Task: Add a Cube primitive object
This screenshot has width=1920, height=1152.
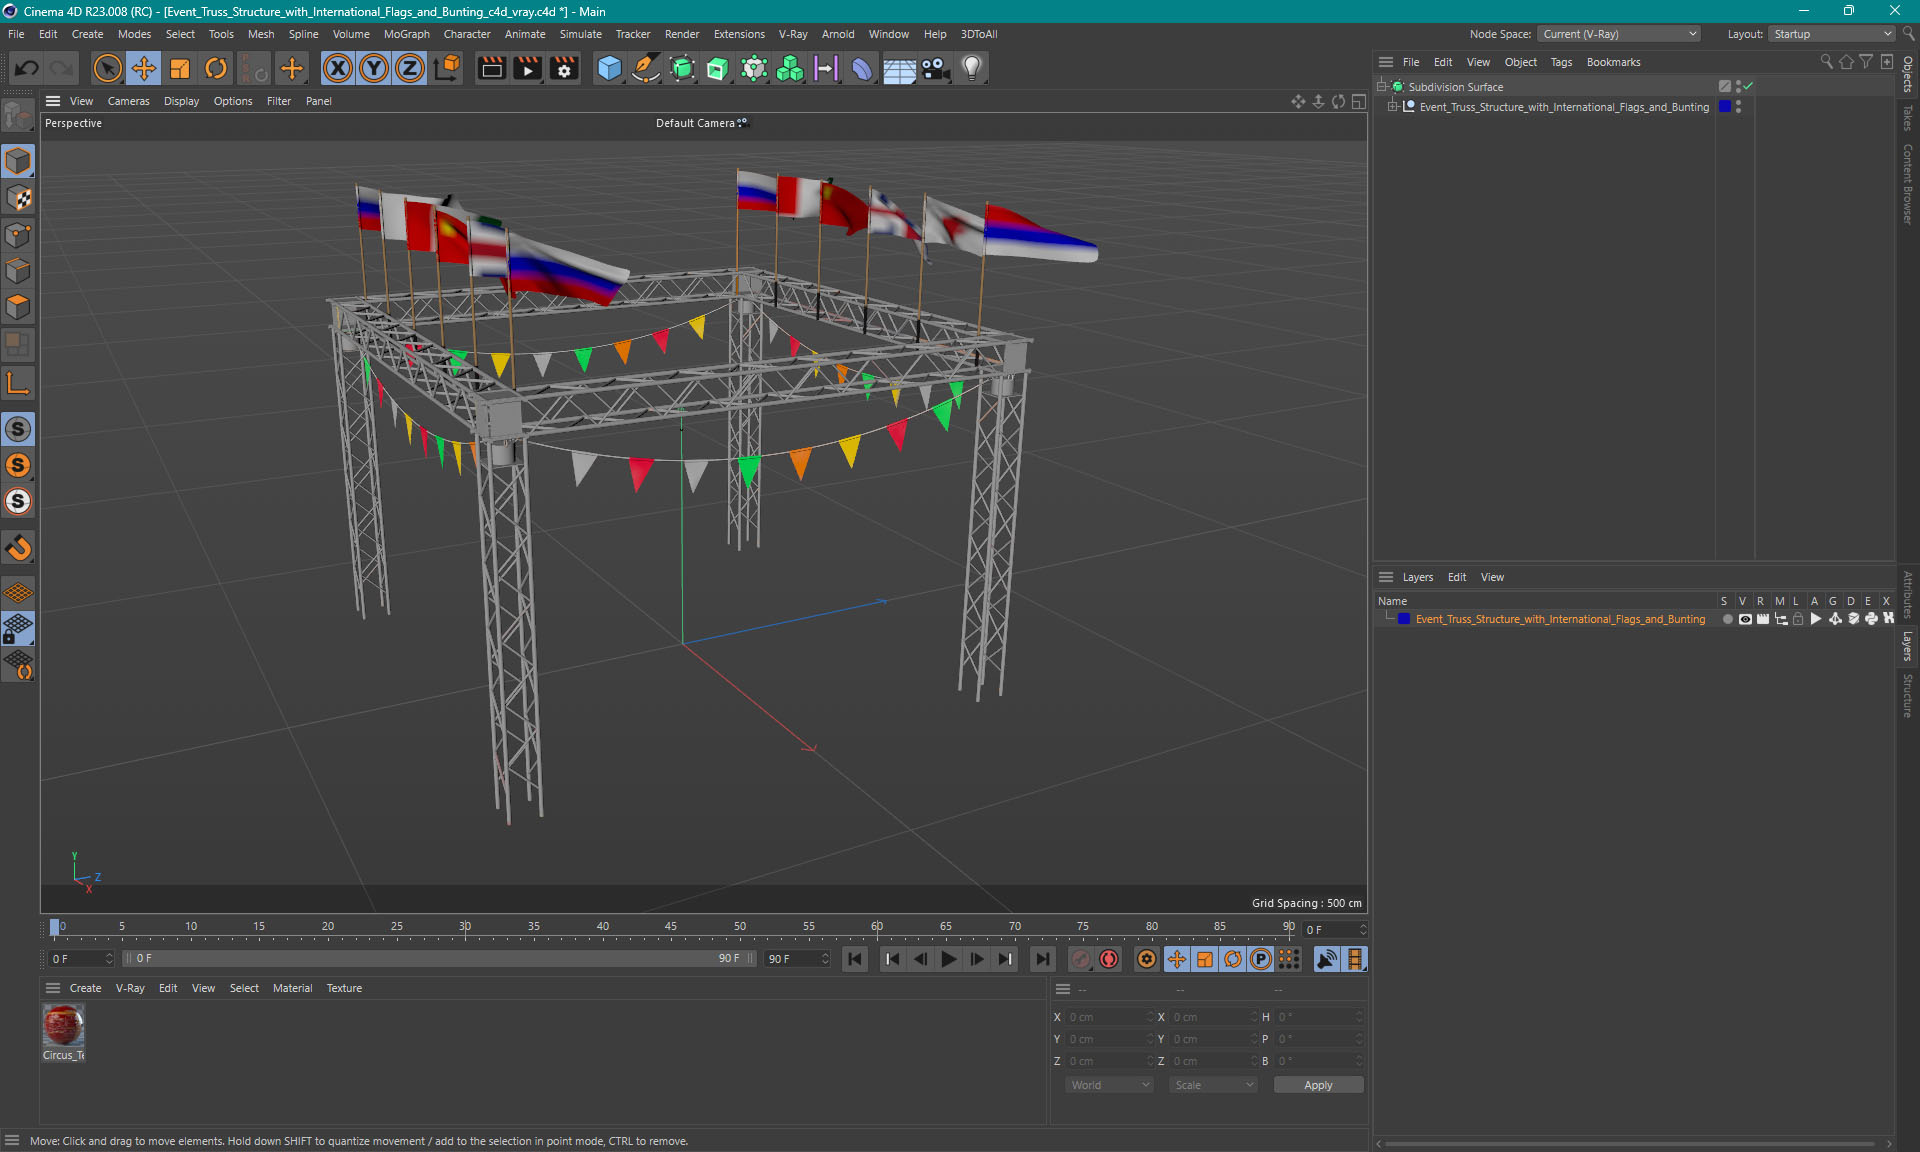Action: (x=608, y=68)
